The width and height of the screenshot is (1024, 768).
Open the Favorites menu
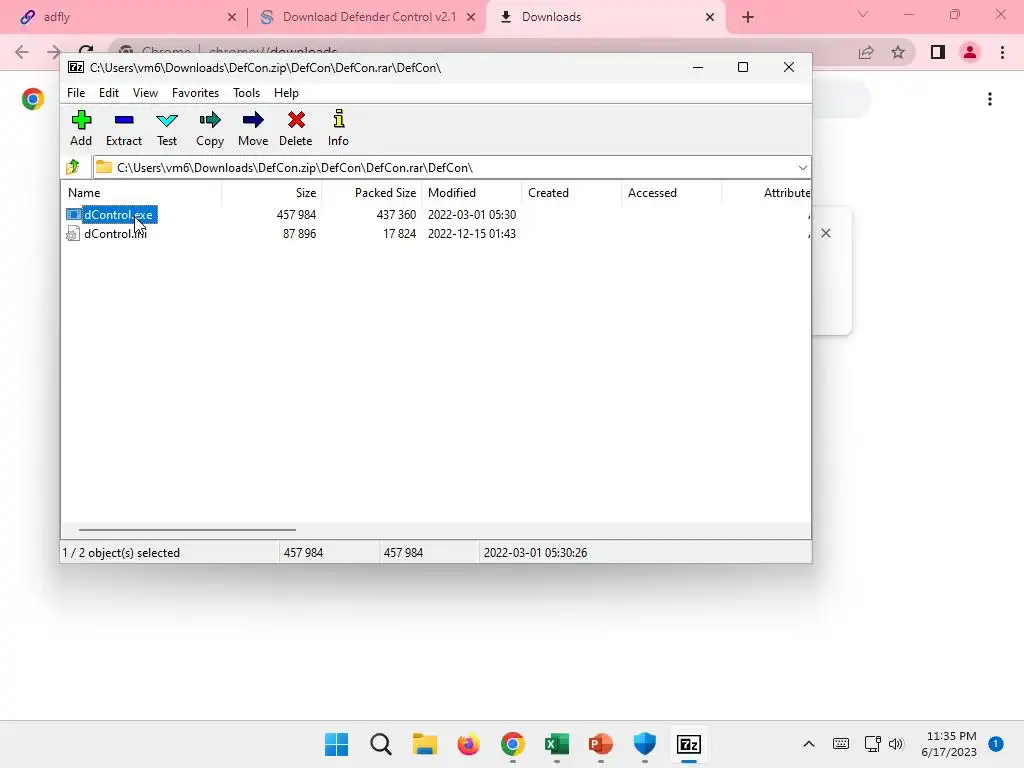coord(195,93)
